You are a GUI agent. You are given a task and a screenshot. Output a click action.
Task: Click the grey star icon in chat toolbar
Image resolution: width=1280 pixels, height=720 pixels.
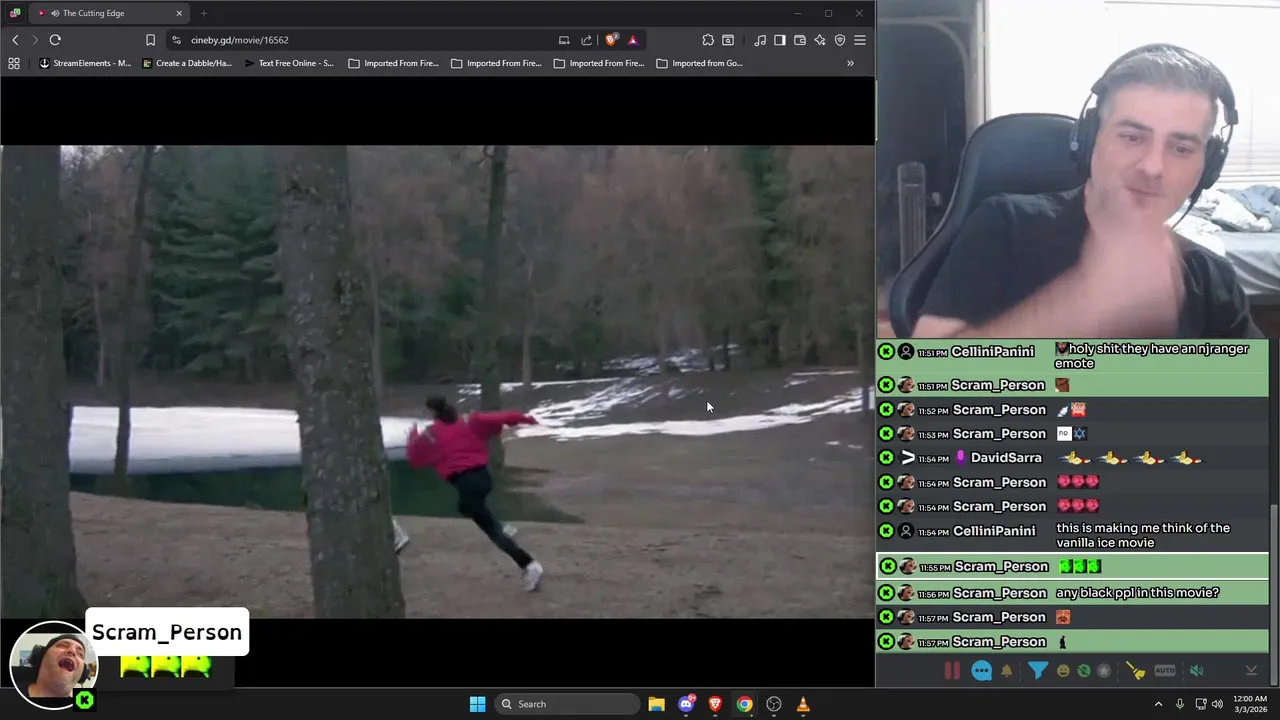coord(1104,671)
